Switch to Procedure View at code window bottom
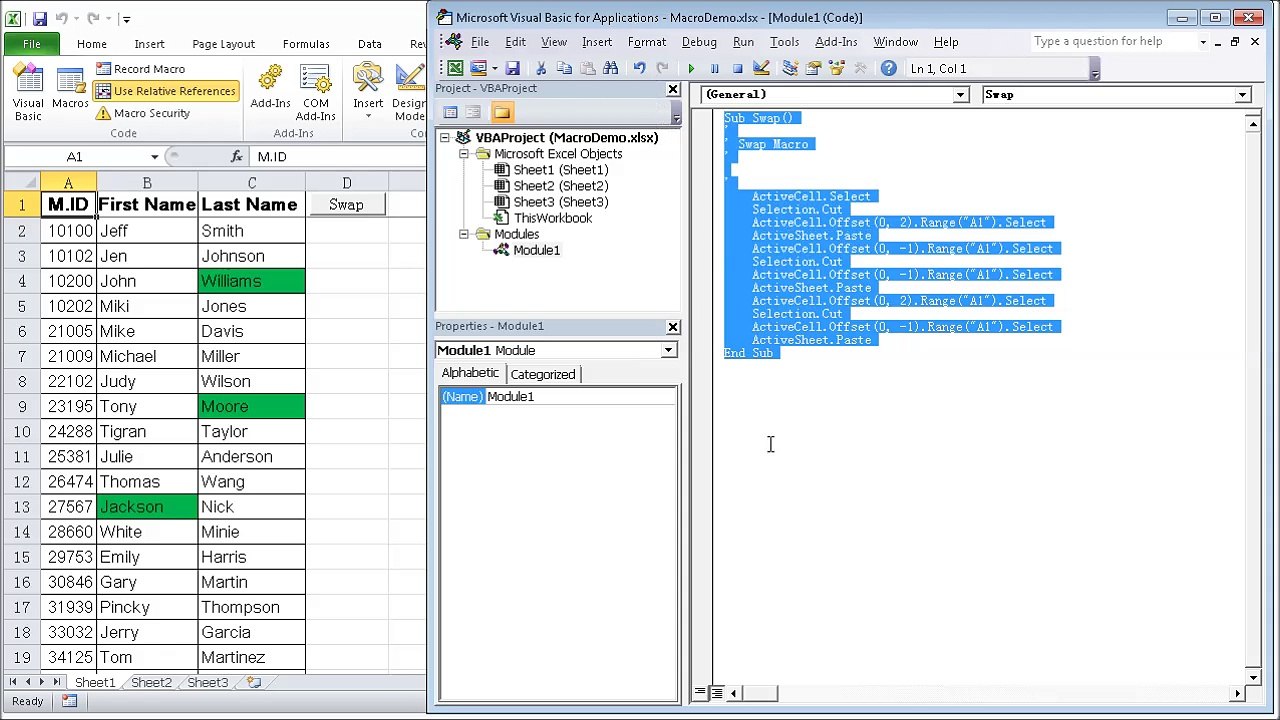 pyautogui.click(x=700, y=693)
